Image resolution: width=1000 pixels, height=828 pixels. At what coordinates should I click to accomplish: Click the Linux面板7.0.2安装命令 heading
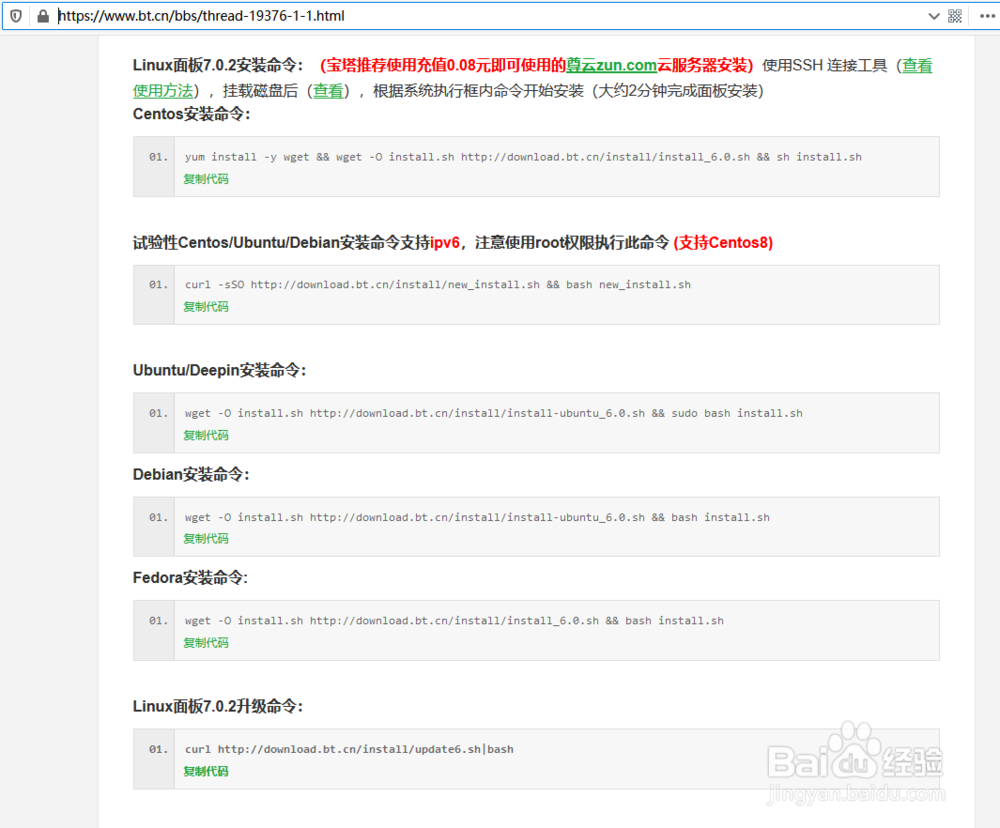pos(218,66)
